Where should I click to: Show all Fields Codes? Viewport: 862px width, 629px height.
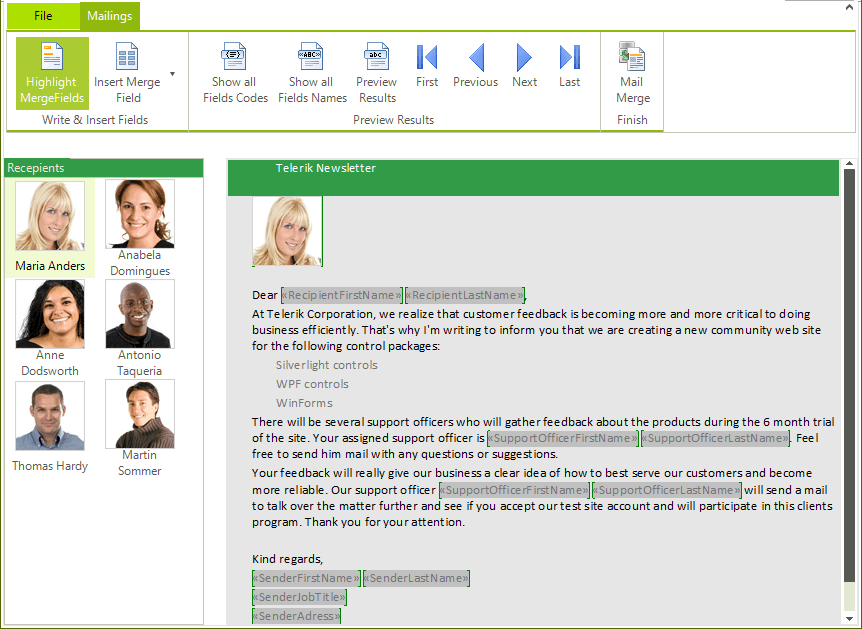pyautogui.click(x=235, y=73)
